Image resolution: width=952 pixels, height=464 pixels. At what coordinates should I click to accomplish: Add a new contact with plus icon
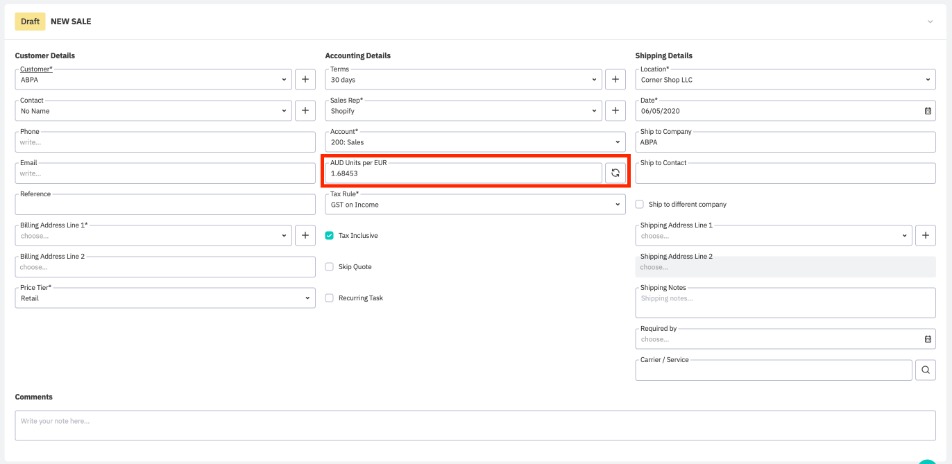(306, 110)
